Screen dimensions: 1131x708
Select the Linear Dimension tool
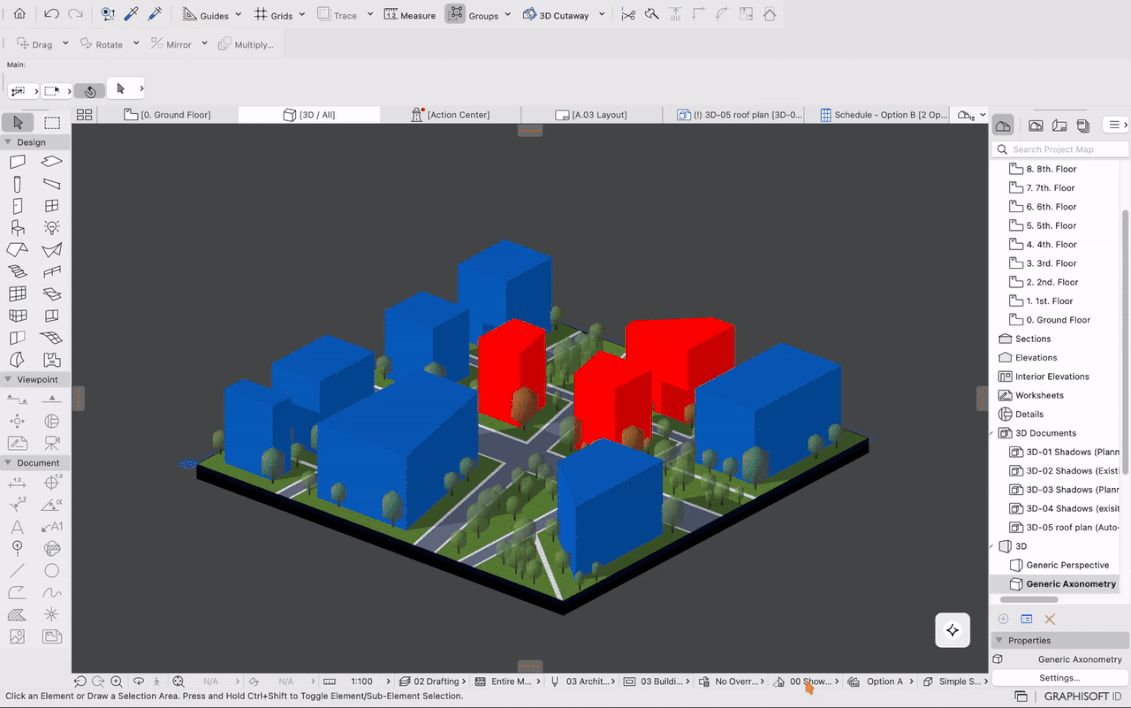(x=17, y=483)
